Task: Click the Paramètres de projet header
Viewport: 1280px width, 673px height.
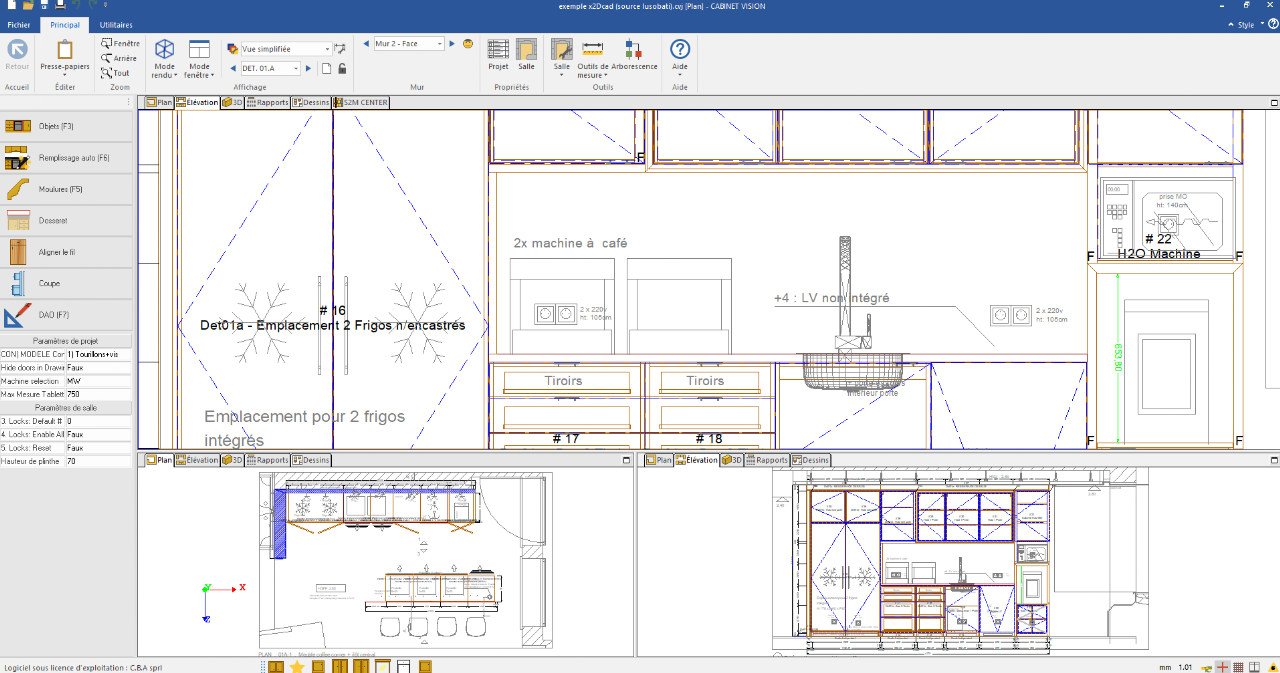Action: (x=66, y=340)
